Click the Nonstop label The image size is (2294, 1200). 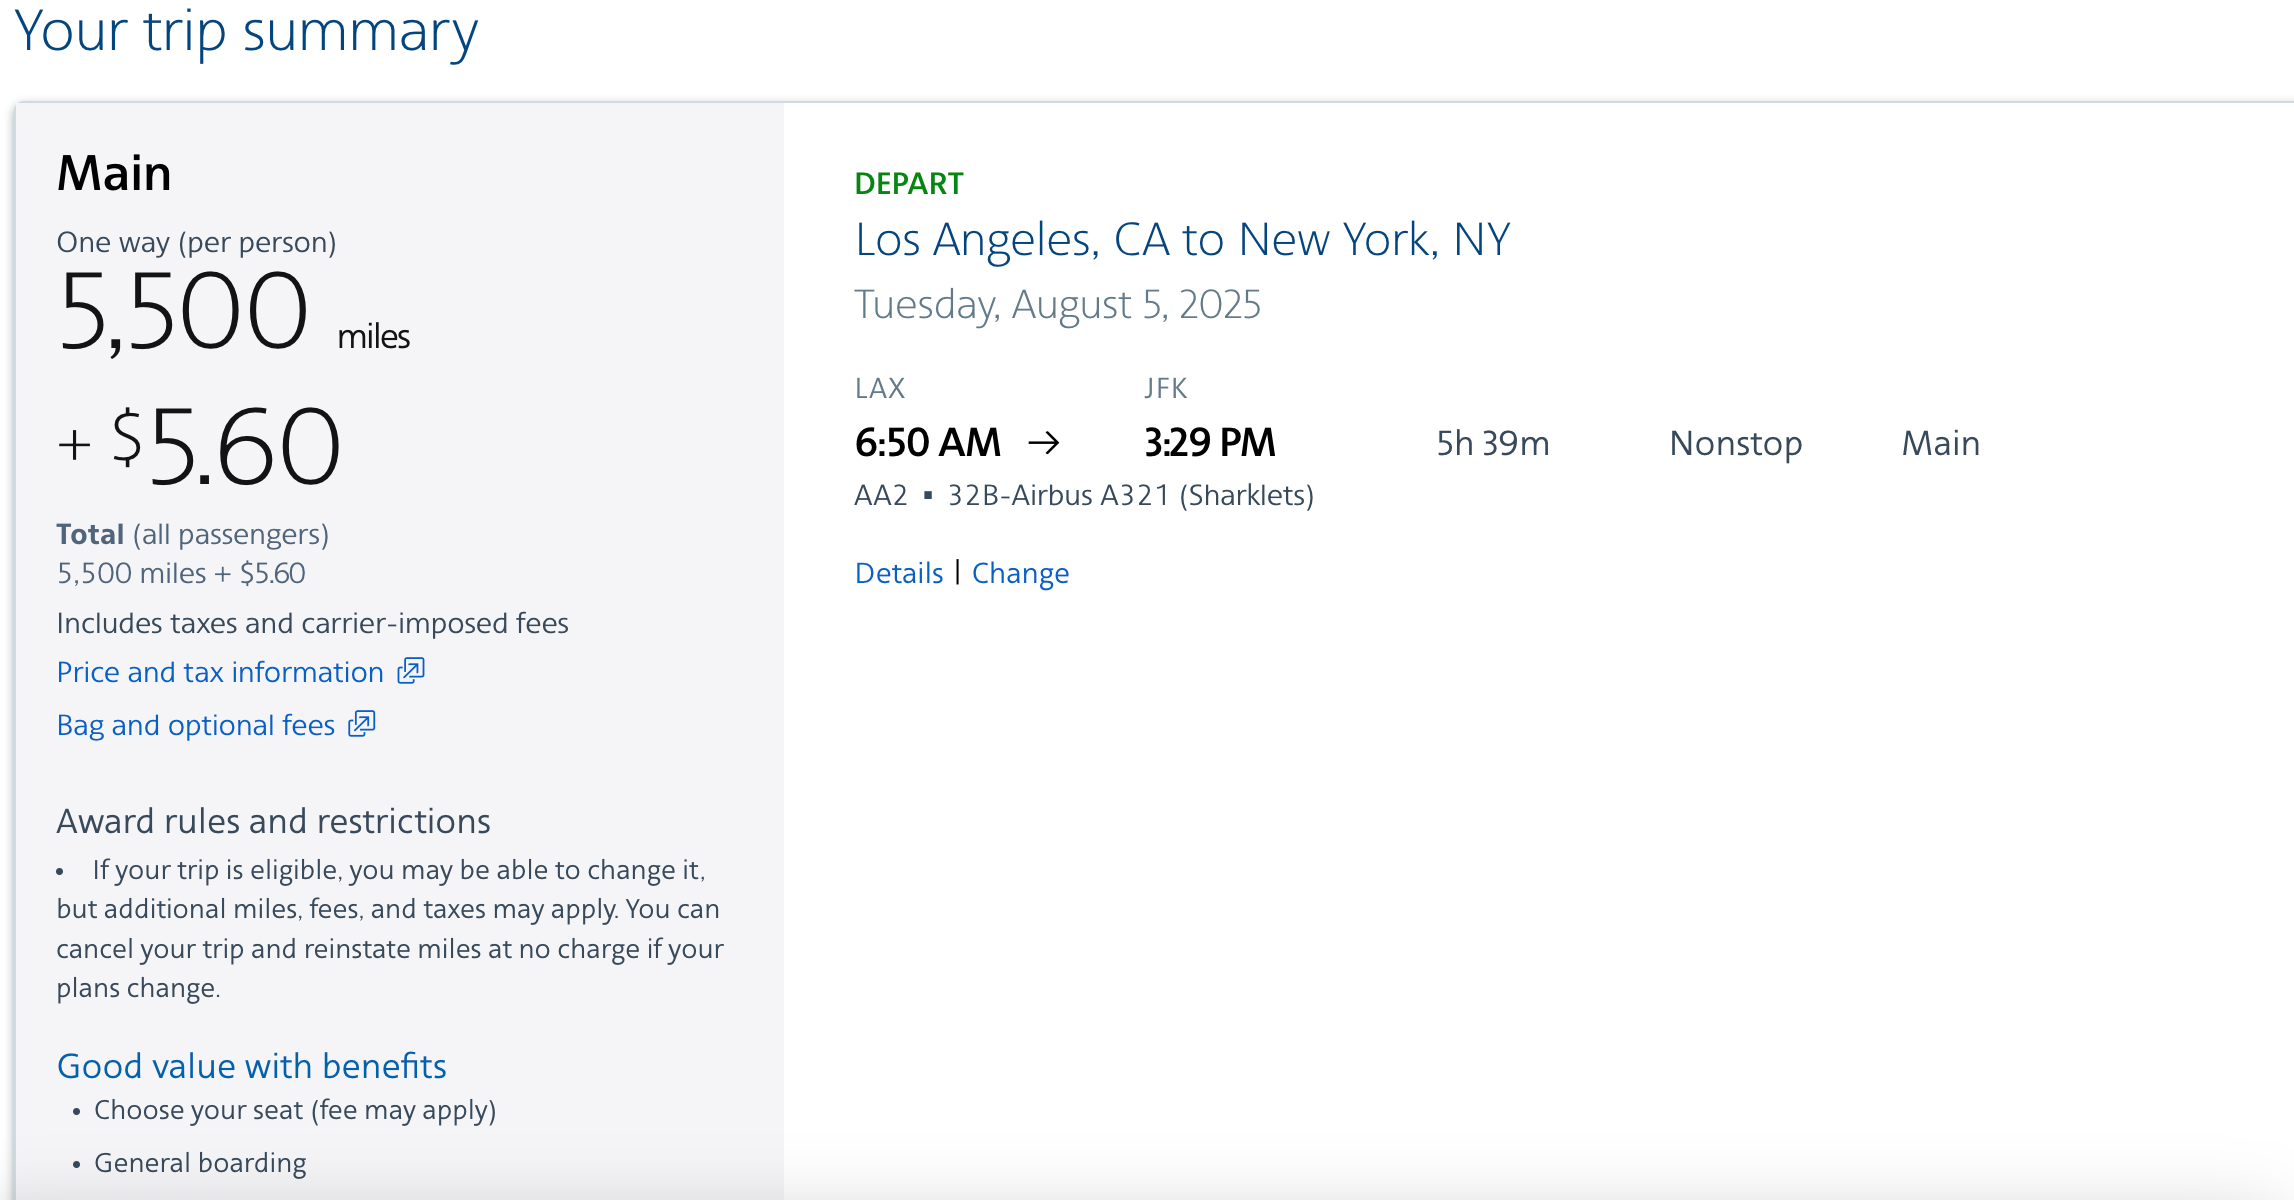[1735, 443]
